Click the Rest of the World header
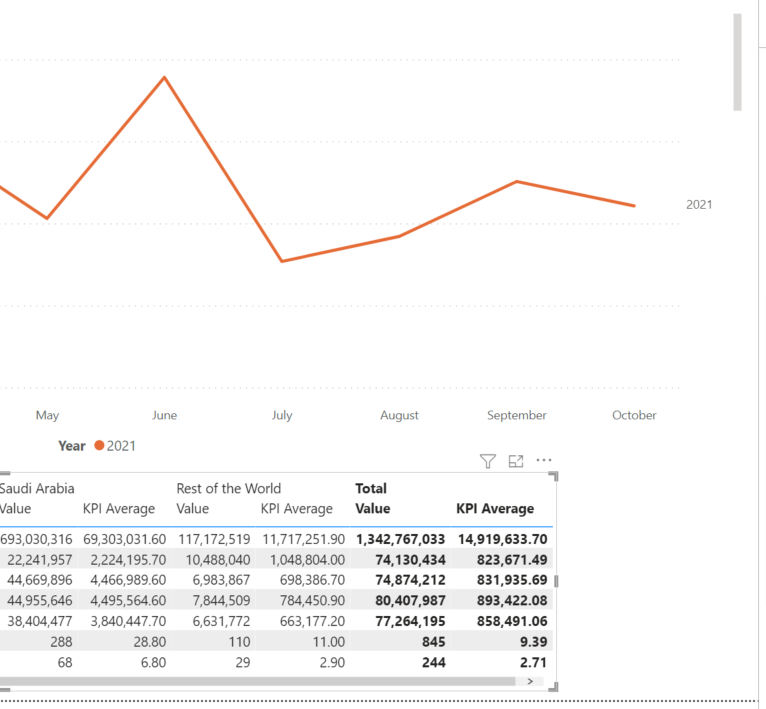766x709 pixels. (x=229, y=489)
